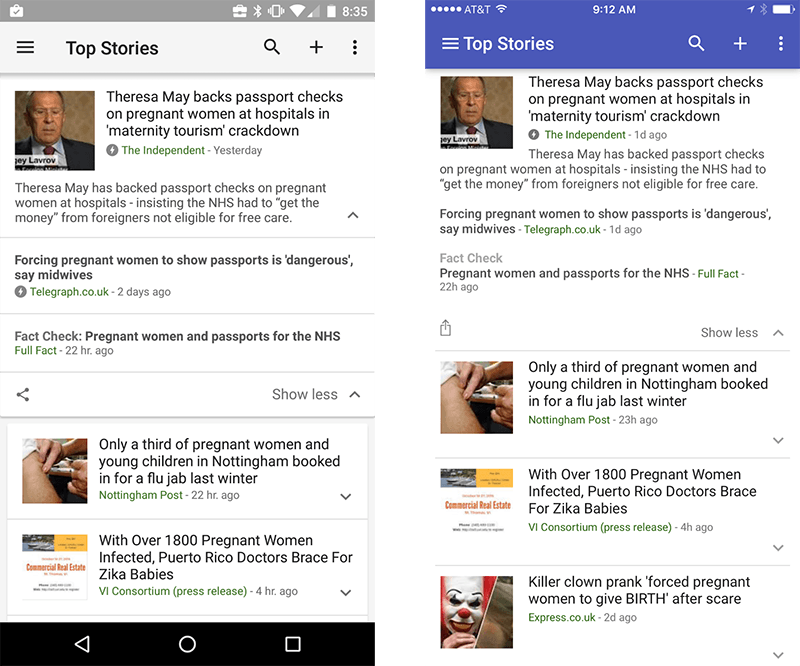Click 'Show less' on left Android screen
Viewport: 800px width, 666px height.
click(305, 395)
